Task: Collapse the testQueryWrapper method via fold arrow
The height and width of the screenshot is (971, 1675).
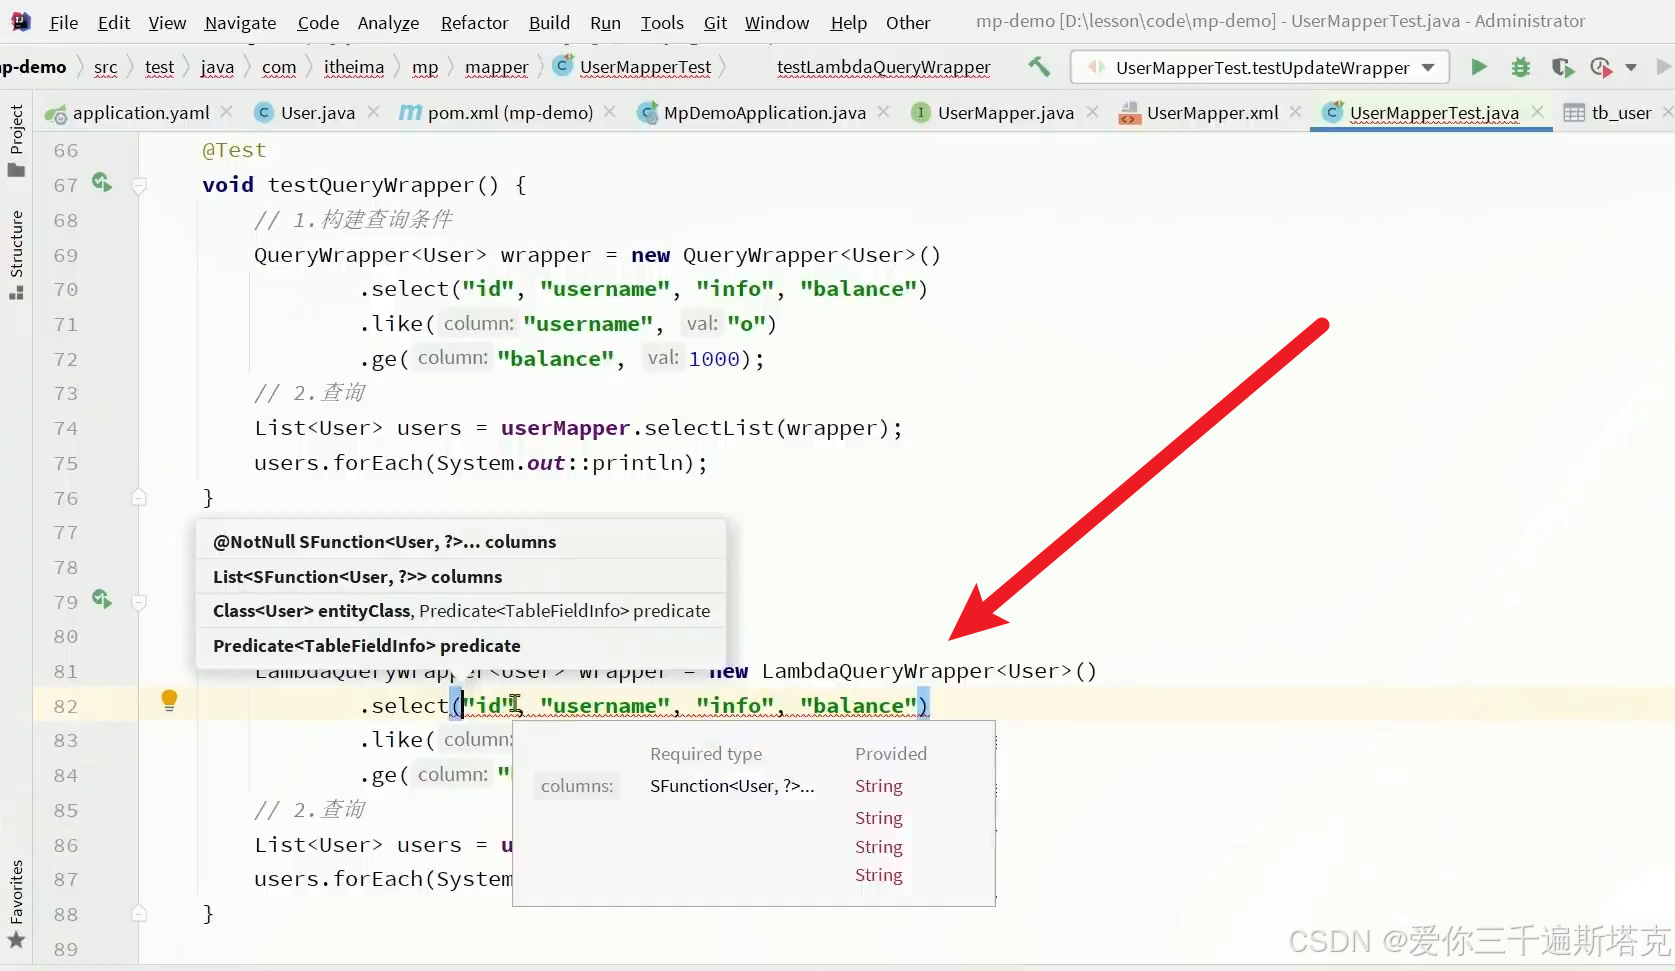Action: (x=140, y=187)
